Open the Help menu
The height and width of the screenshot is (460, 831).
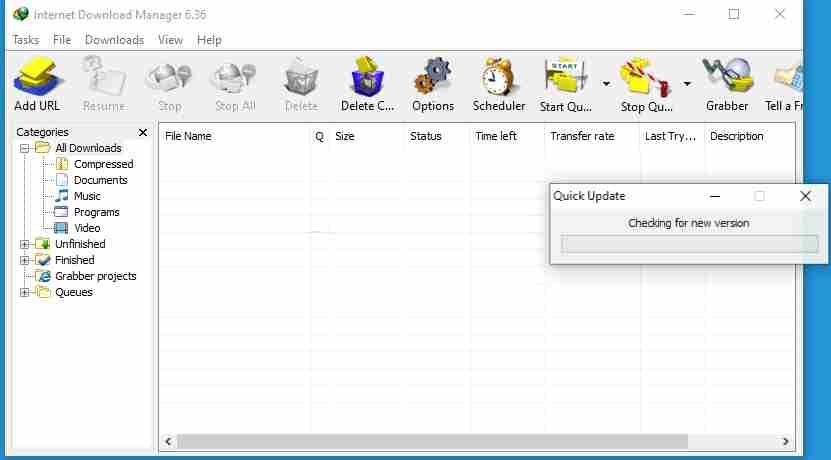point(209,40)
